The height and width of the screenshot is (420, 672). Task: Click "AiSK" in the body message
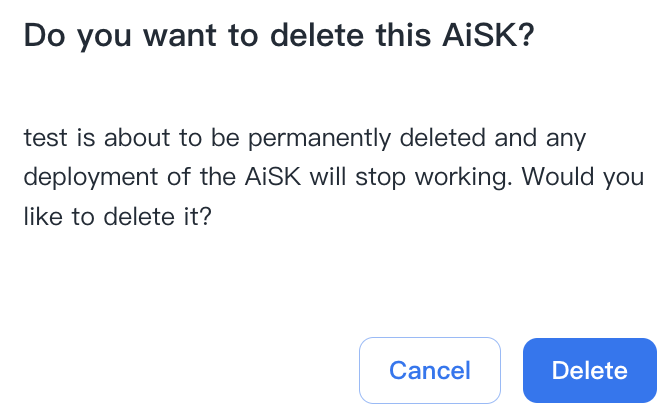270,177
